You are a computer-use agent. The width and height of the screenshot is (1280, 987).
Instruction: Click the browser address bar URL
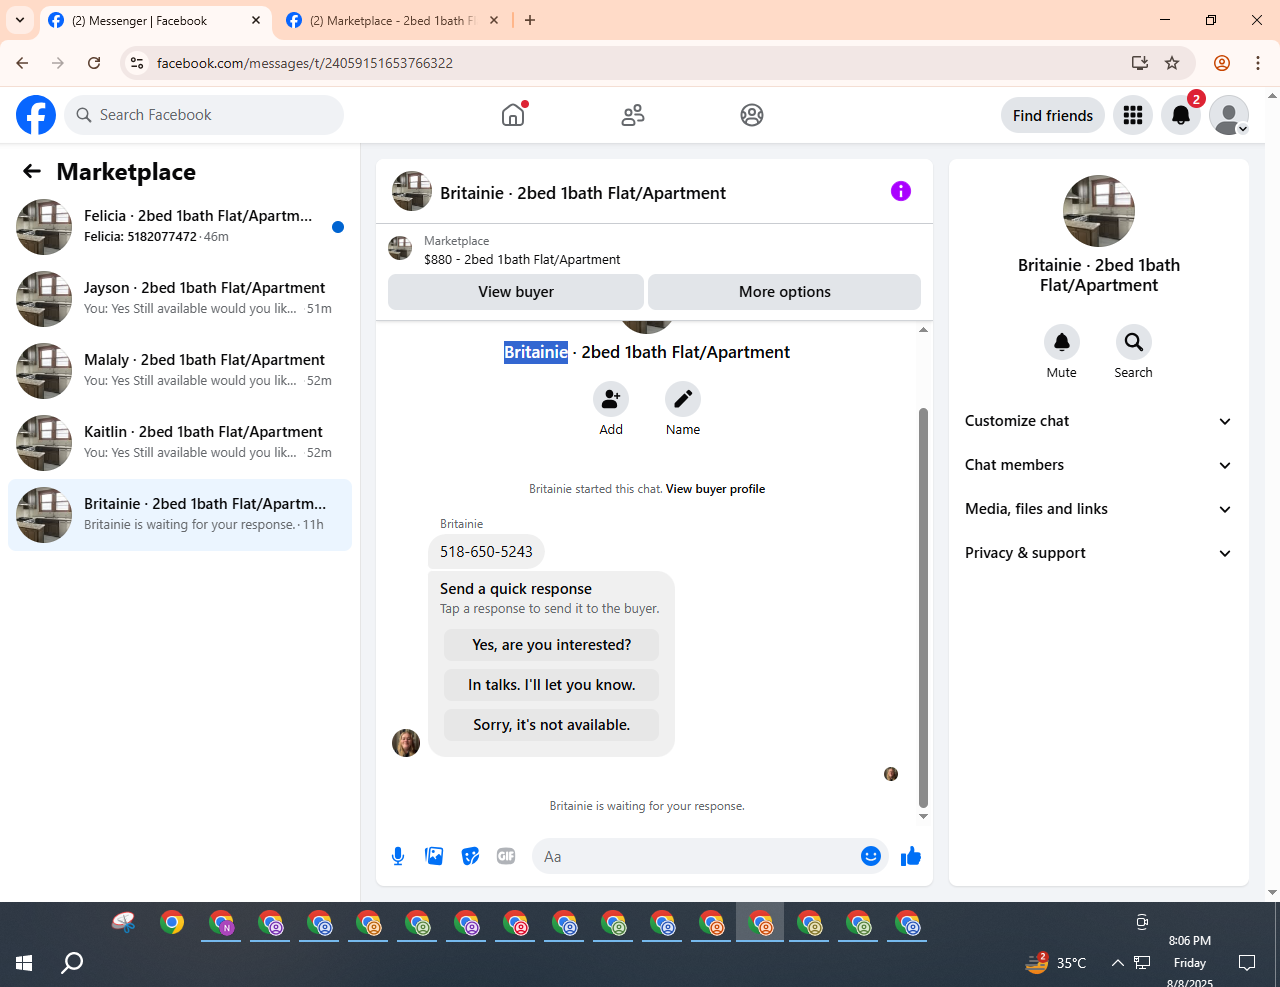coord(305,63)
